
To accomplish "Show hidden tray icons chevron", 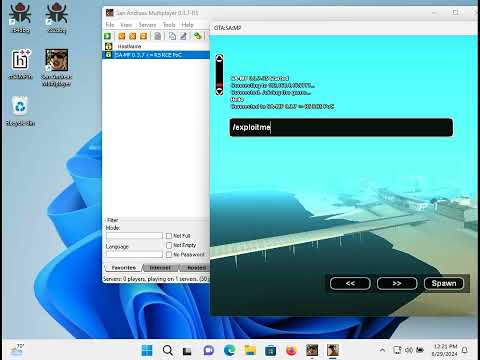I will point(382,350).
